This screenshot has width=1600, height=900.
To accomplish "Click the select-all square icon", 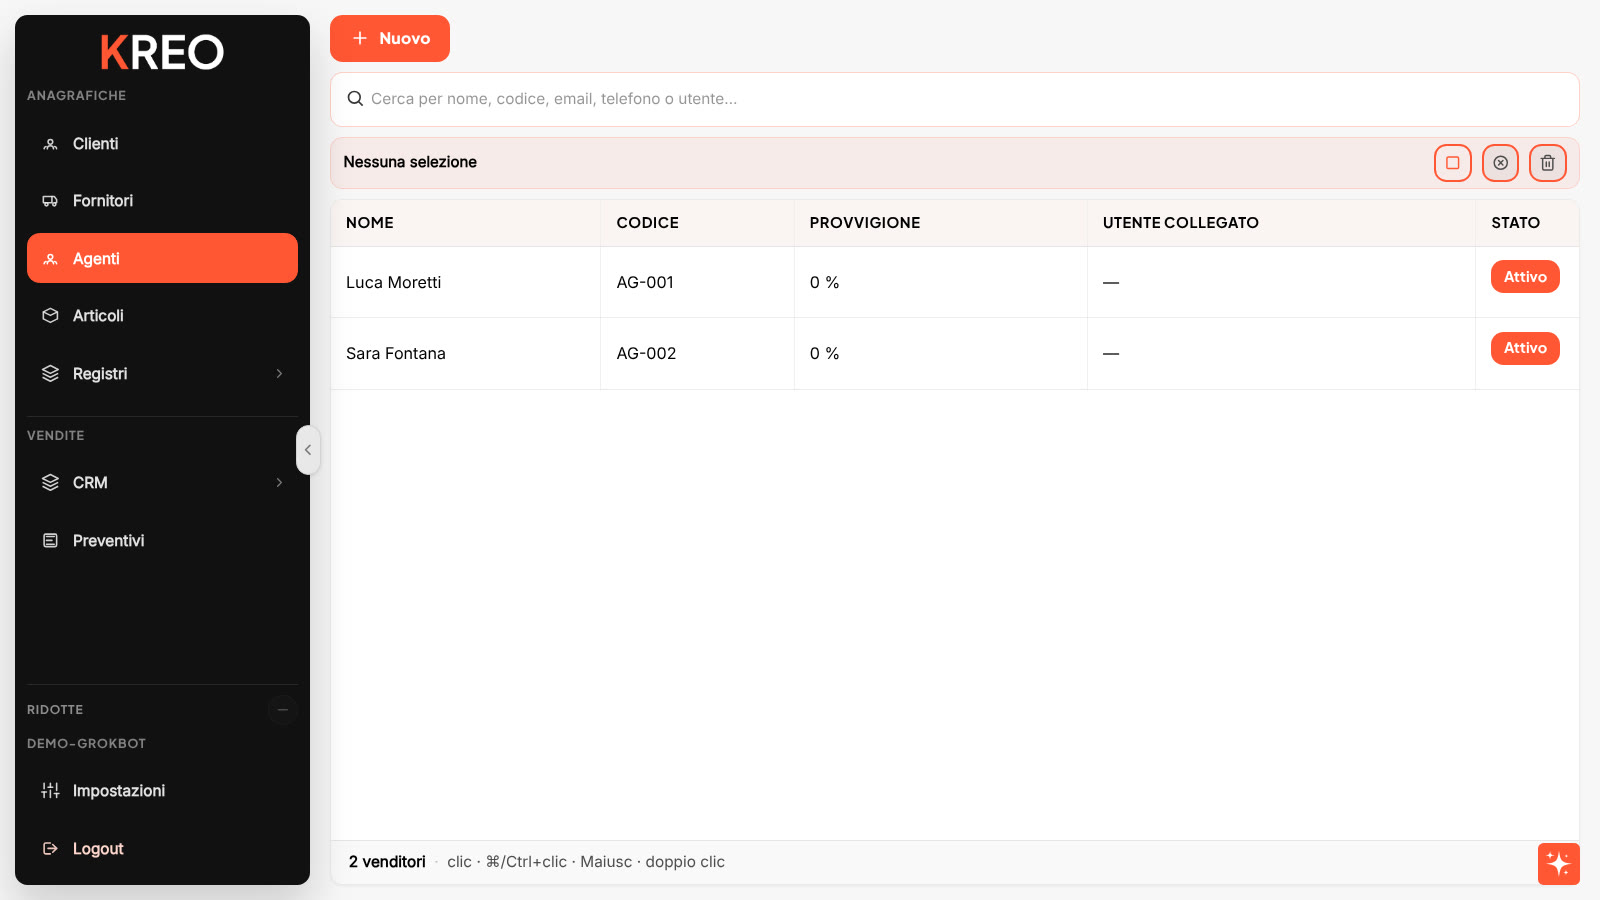I will [x=1453, y=163].
